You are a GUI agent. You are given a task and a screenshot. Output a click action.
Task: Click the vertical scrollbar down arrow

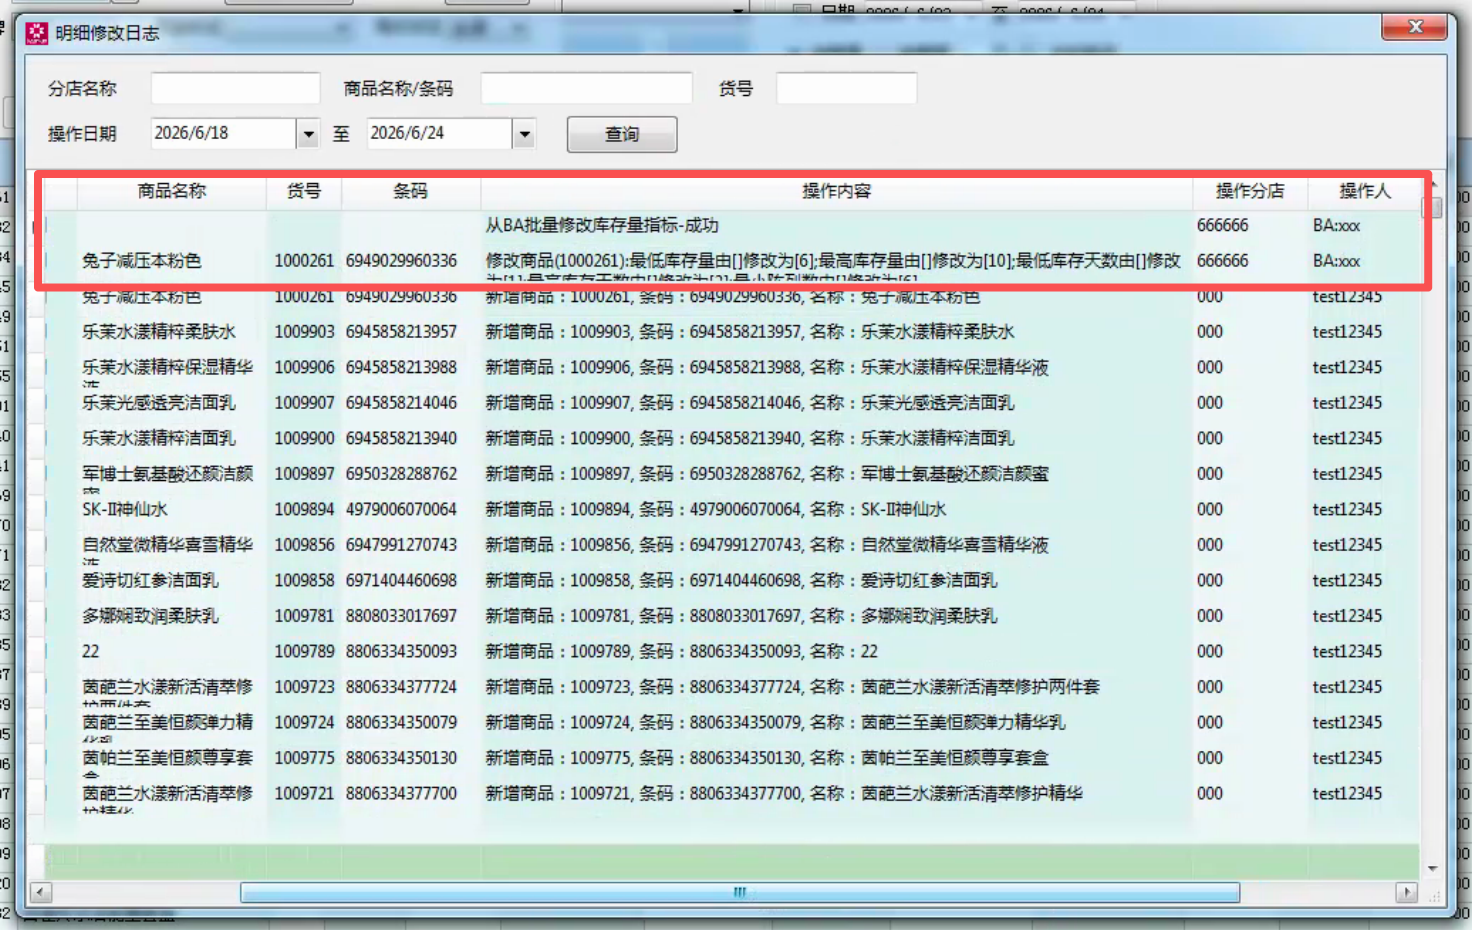point(1432,868)
